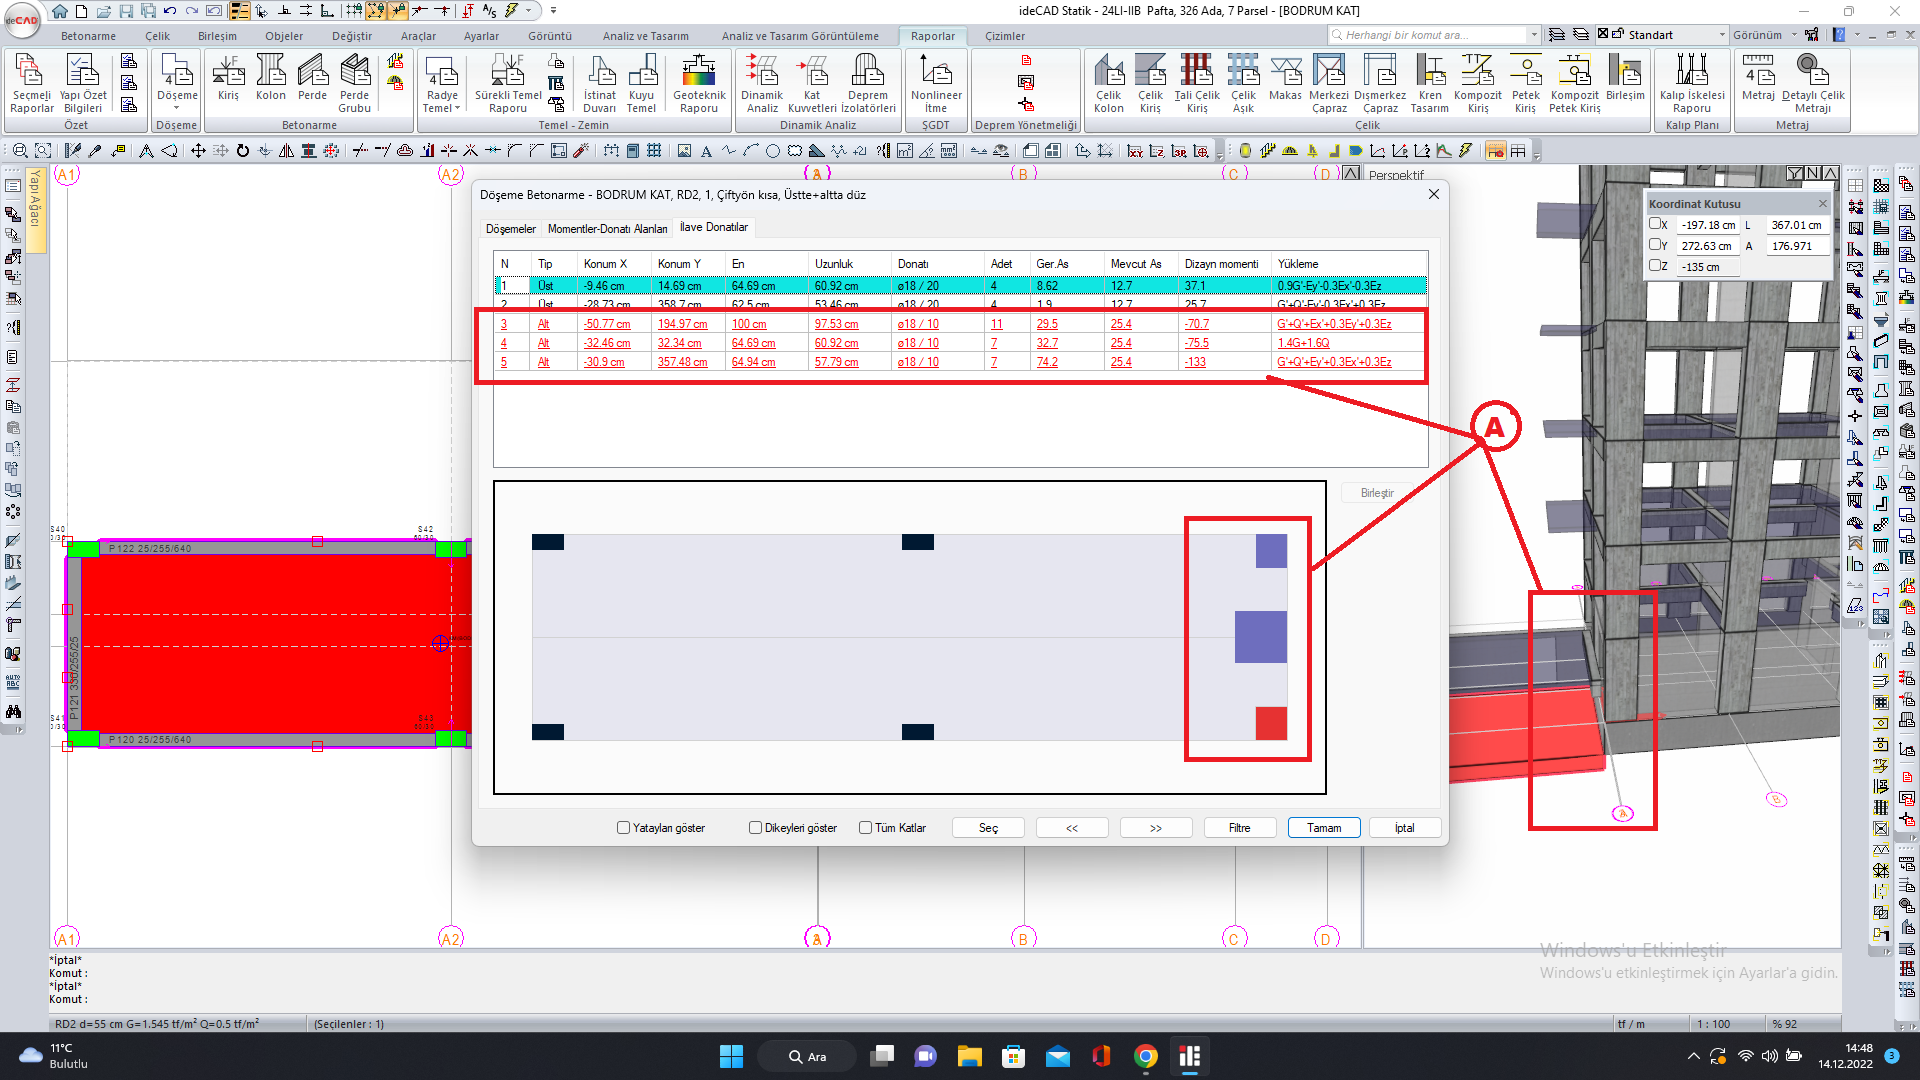Cancel the dialog with İptal
Viewport: 1920px width, 1080px height.
click(x=1405, y=828)
